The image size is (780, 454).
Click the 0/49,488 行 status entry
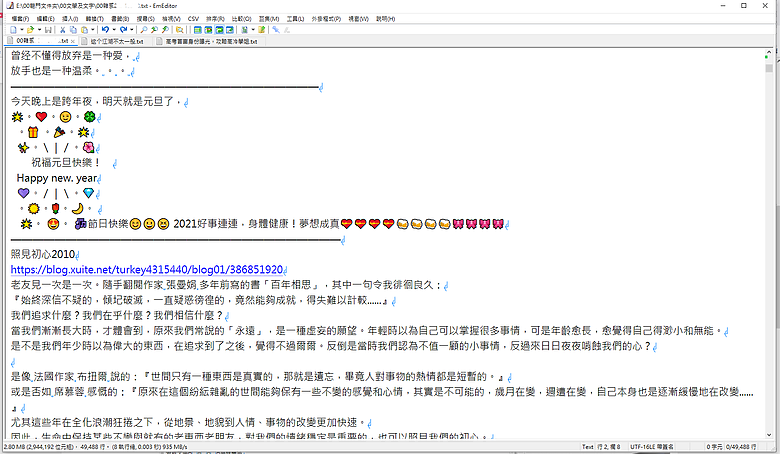[x=741, y=447]
